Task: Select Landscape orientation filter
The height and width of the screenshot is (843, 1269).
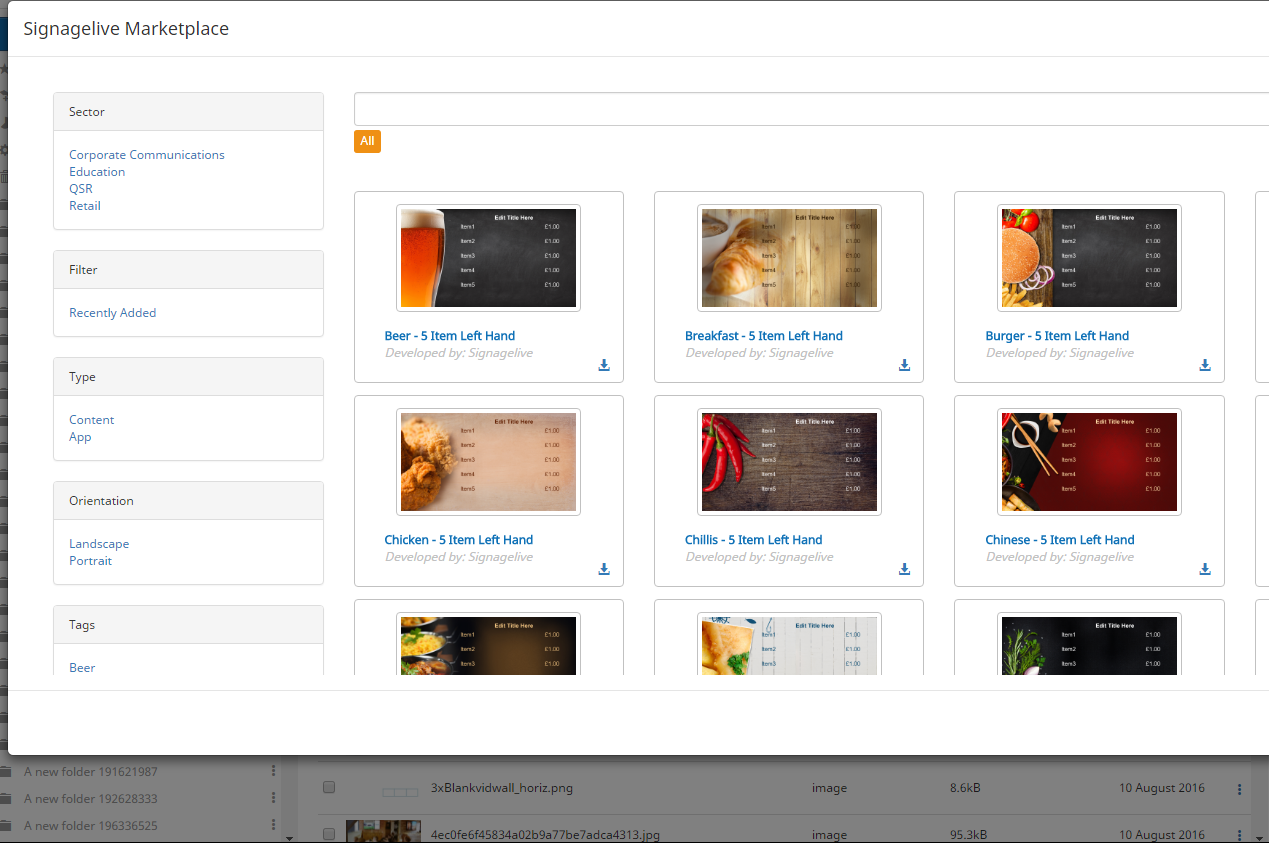Action: 99,544
